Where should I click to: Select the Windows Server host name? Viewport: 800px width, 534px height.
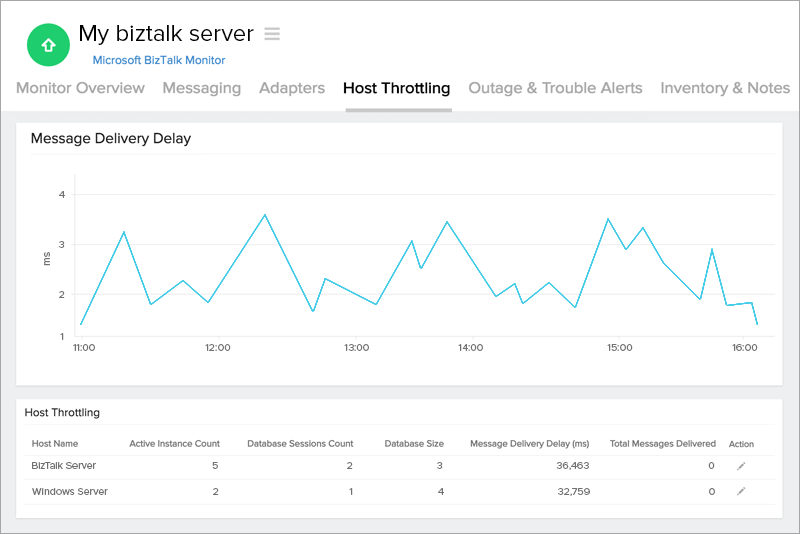70,491
